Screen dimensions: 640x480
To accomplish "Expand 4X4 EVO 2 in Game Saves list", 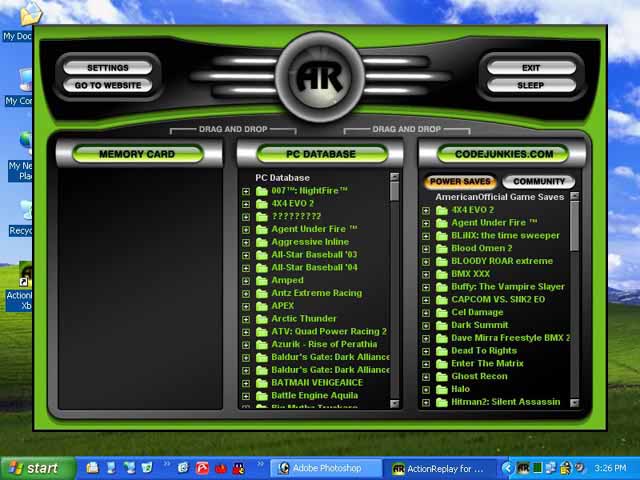I will click(x=426, y=211).
